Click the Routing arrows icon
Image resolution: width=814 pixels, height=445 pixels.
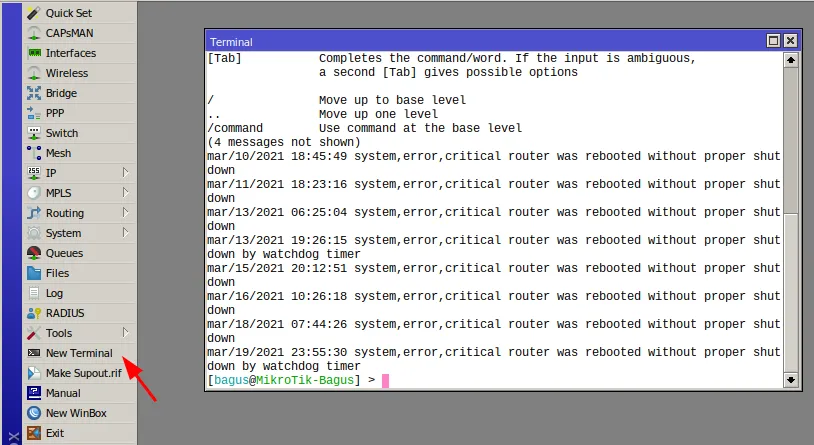pyautogui.click(x=34, y=213)
